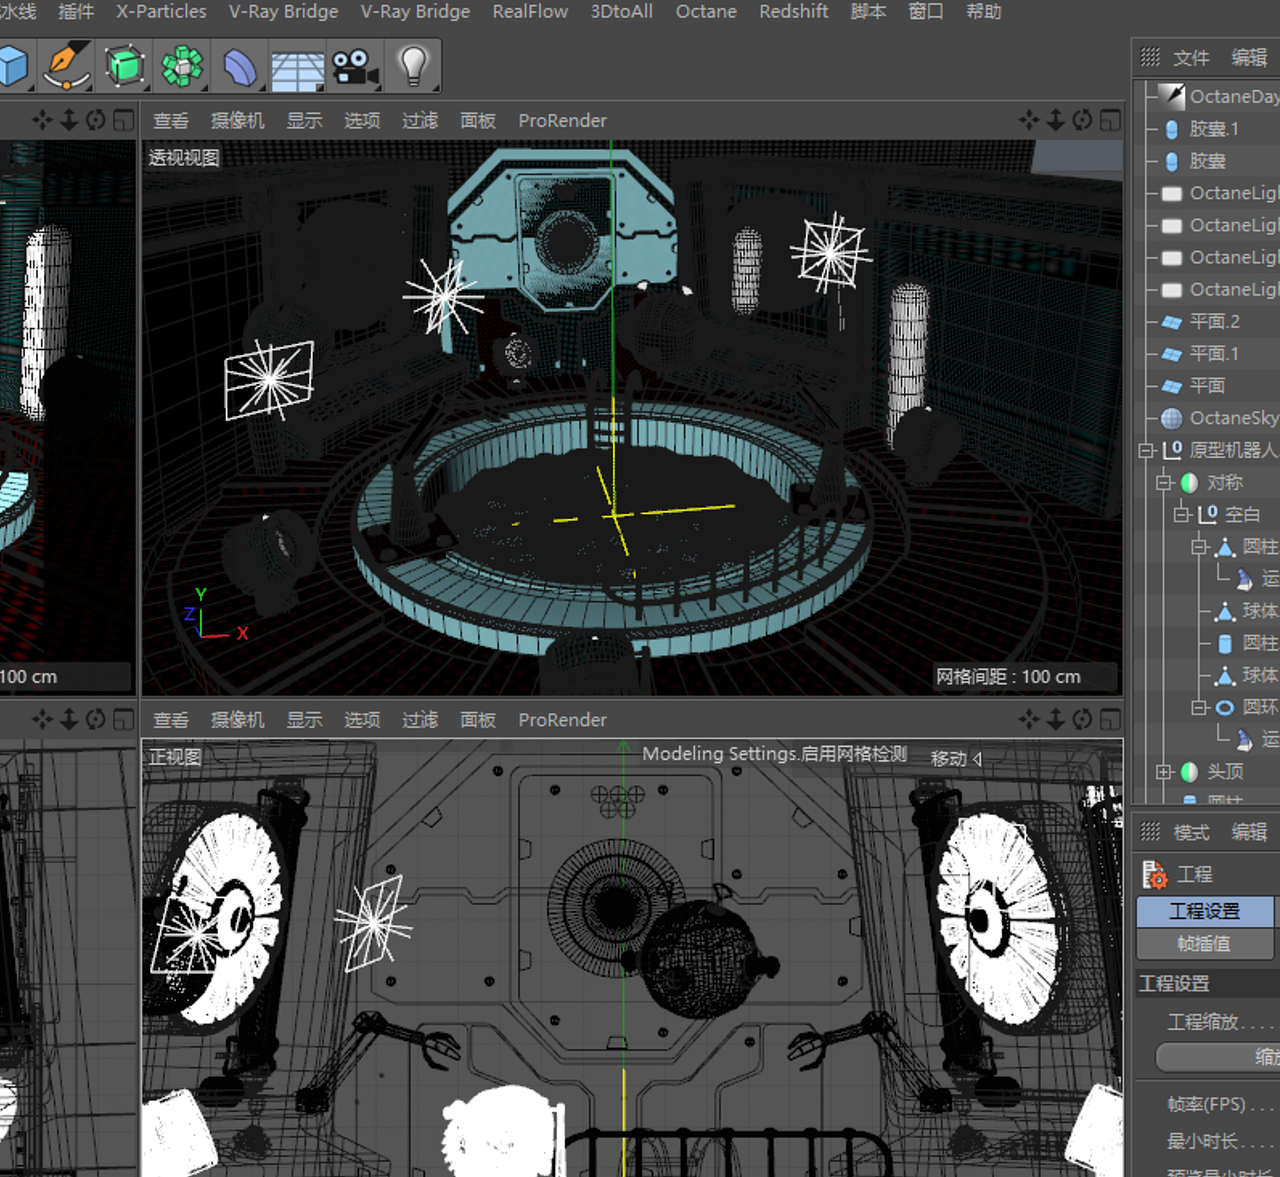Add a camera using the camera icon
Image resolution: width=1280 pixels, height=1177 pixels.
[x=353, y=65]
